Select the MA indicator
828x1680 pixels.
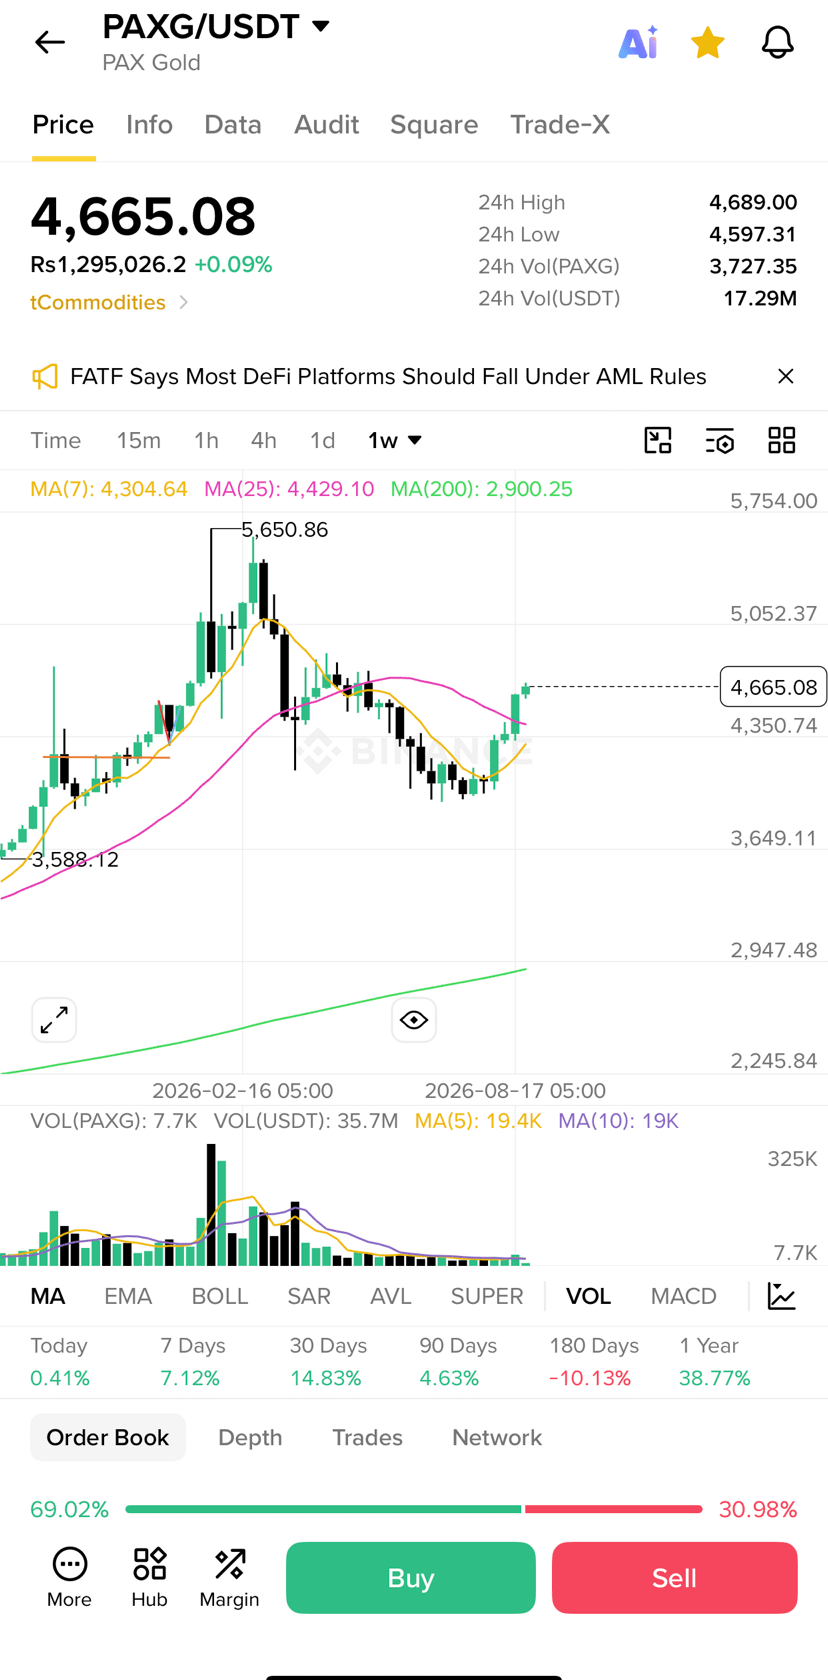point(48,1296)
